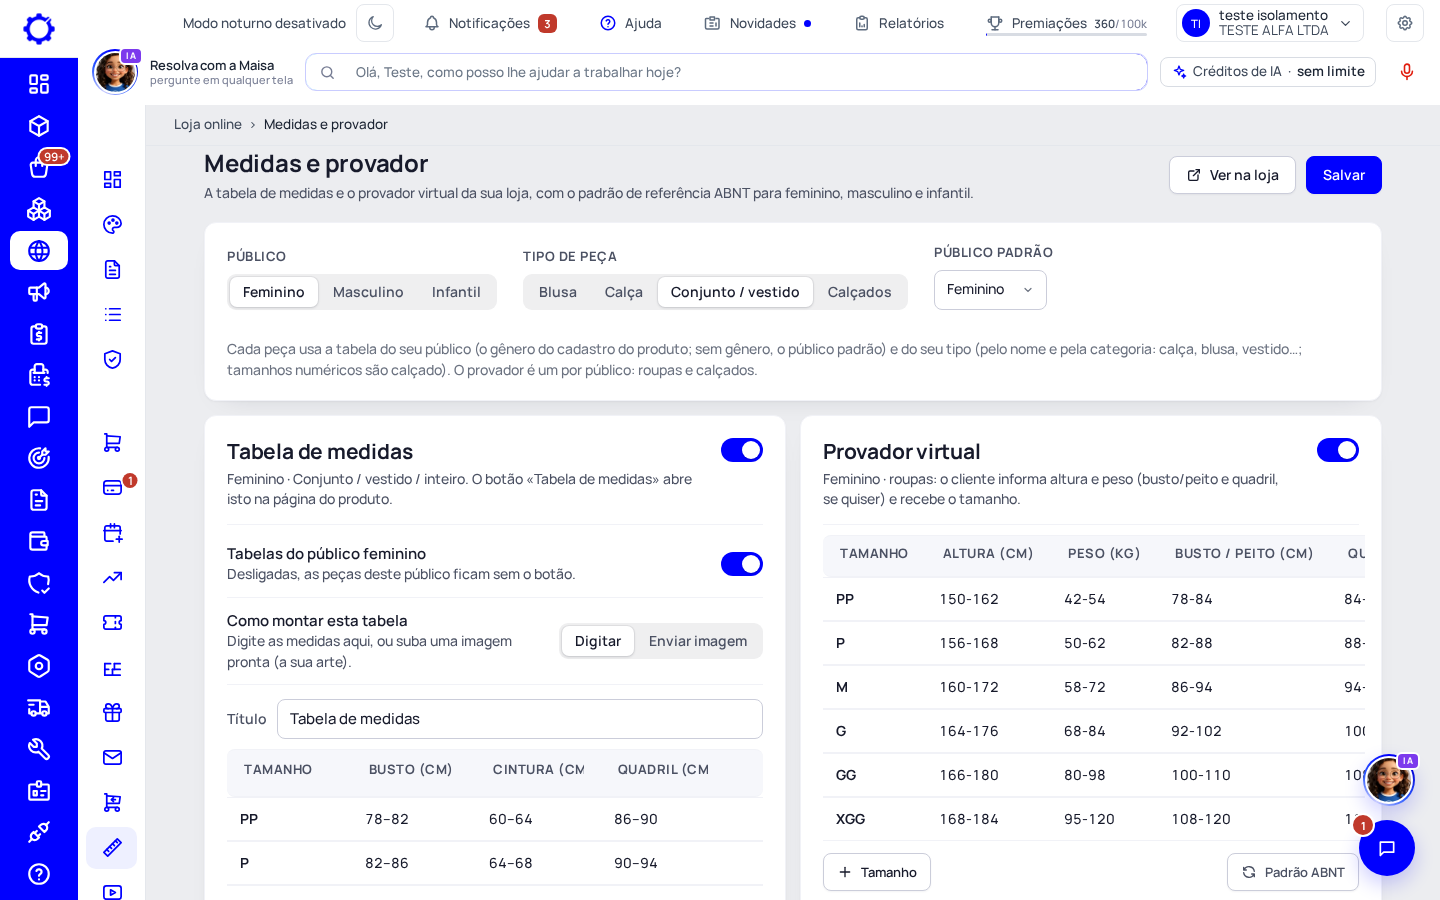The image size is (1440, 900).
Task: Expand the teste isolamento account menu
Action: 1270,23
